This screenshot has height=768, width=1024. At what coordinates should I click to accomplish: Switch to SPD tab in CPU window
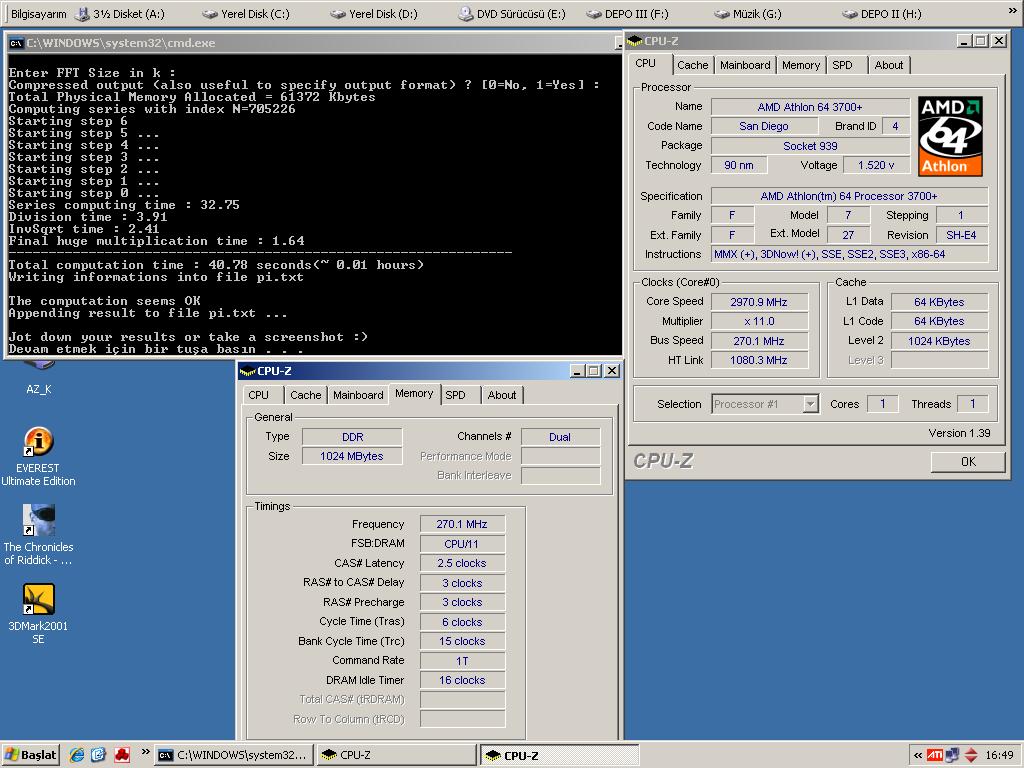coord(846,65)
